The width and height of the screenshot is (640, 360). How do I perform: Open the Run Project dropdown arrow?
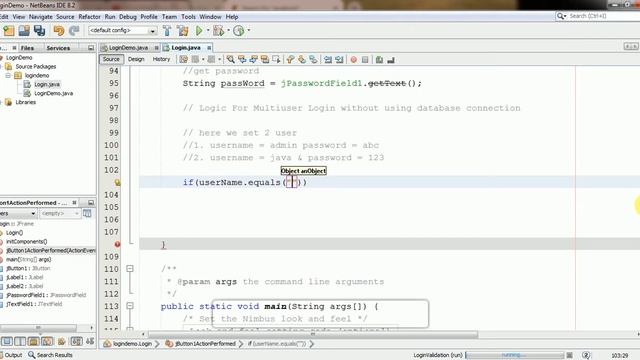208,31
